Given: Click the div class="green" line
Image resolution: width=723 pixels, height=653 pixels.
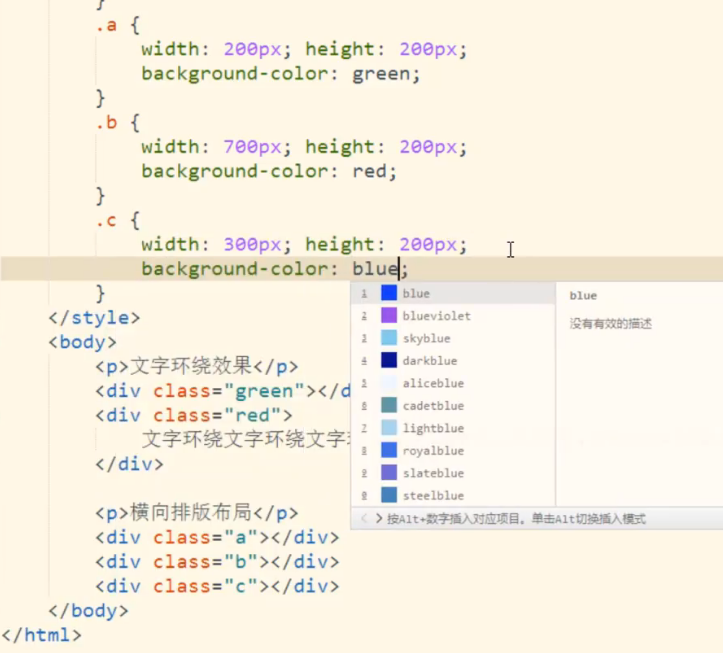Looking at the screenshot, I should pyautogui.click(x=223, y=391).
